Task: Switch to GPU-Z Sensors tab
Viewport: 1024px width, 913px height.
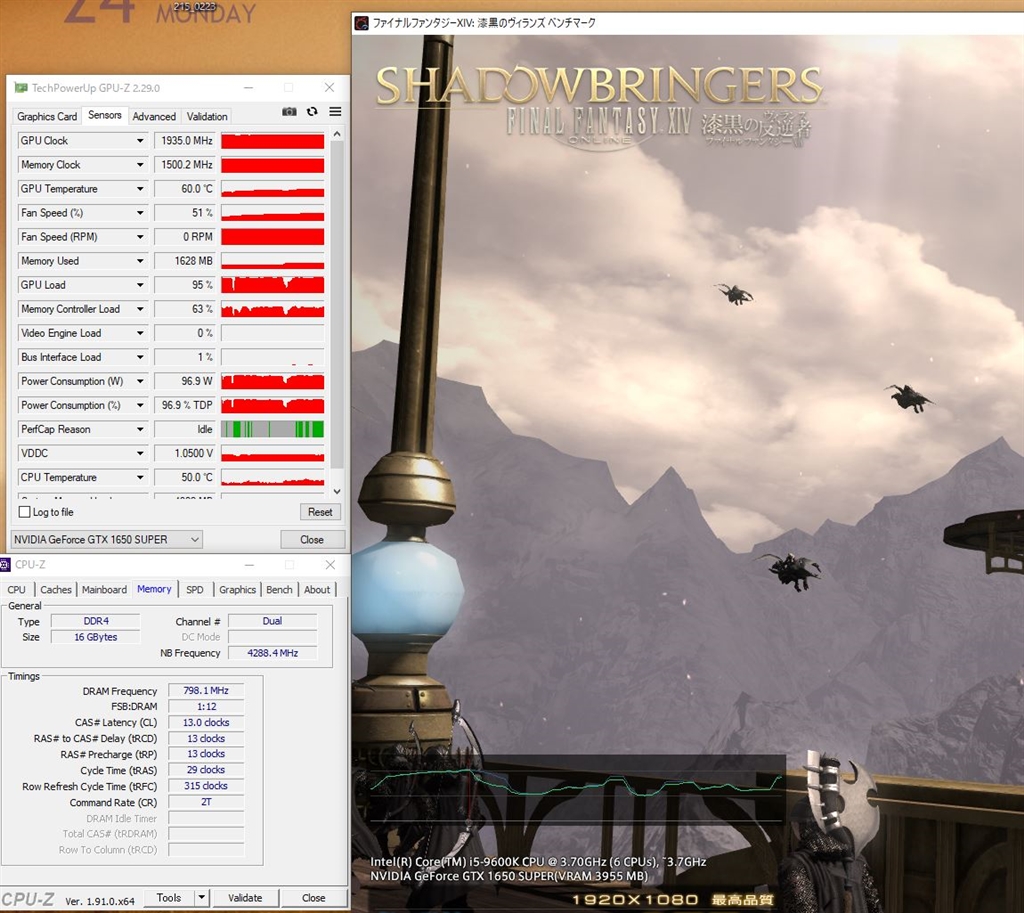Action: 104,115
